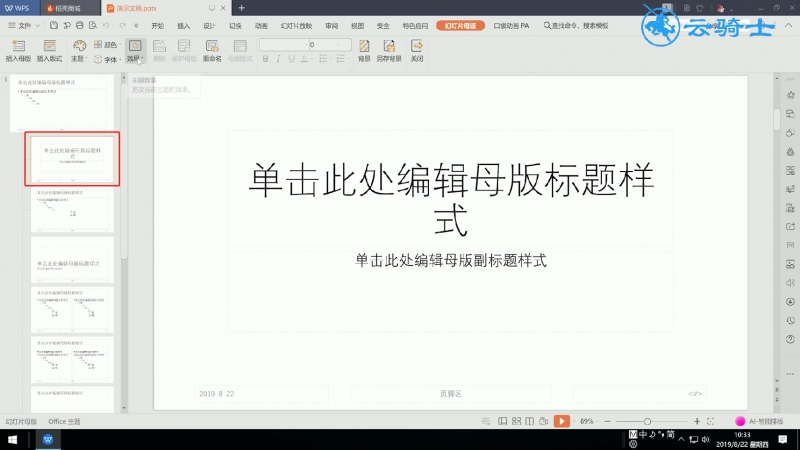Select the first master slide thumbnail
This screenshot has width=800, height=450.
click(x=62, y=103)
